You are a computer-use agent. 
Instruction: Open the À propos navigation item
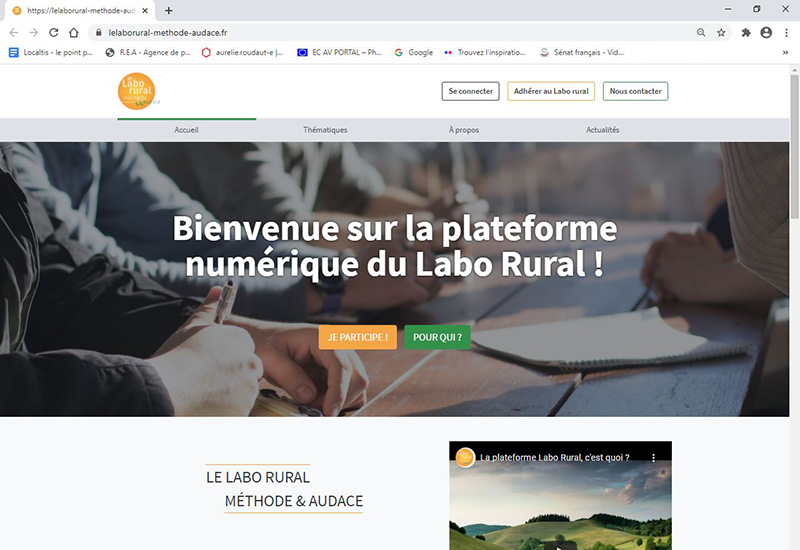point(464,130)
